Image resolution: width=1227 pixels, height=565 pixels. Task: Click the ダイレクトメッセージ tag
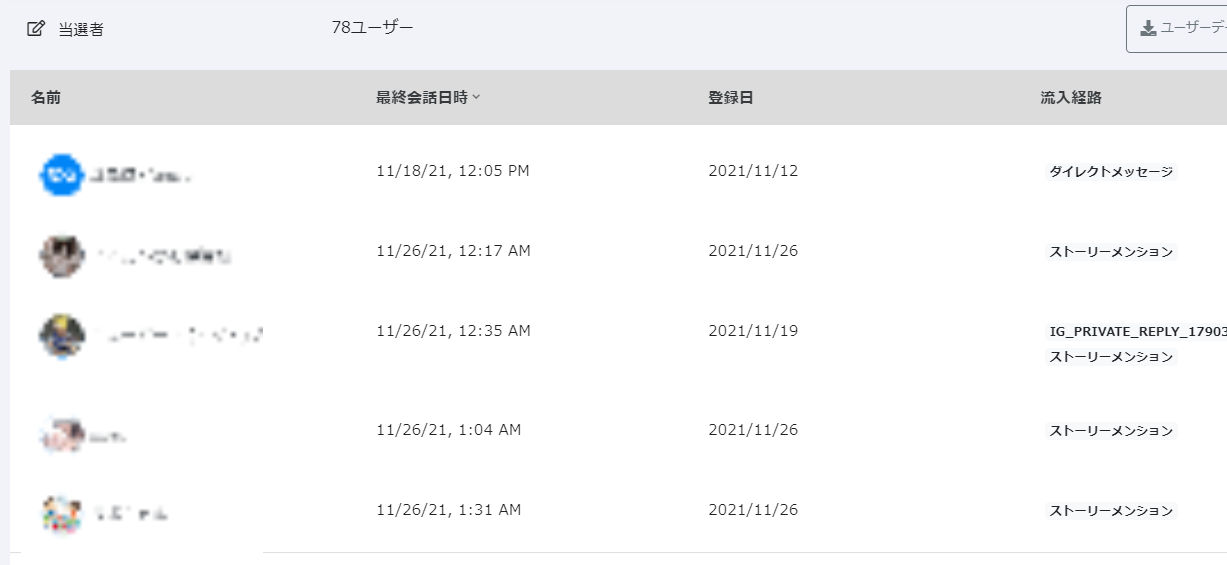coord(1111,172)
